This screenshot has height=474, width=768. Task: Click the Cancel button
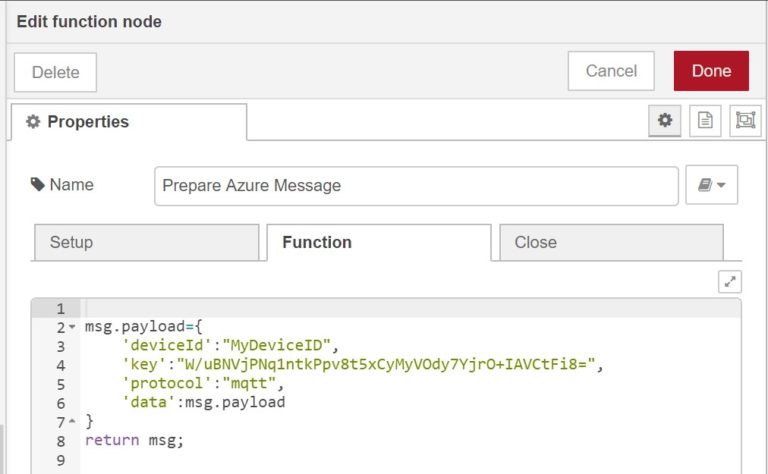click(611, 71)
